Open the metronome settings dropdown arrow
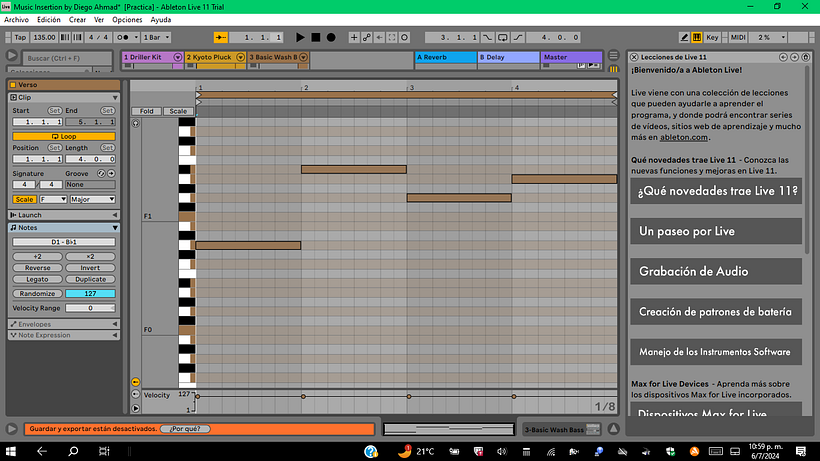Viewport: 820px width, 461px height. [136, 37]
